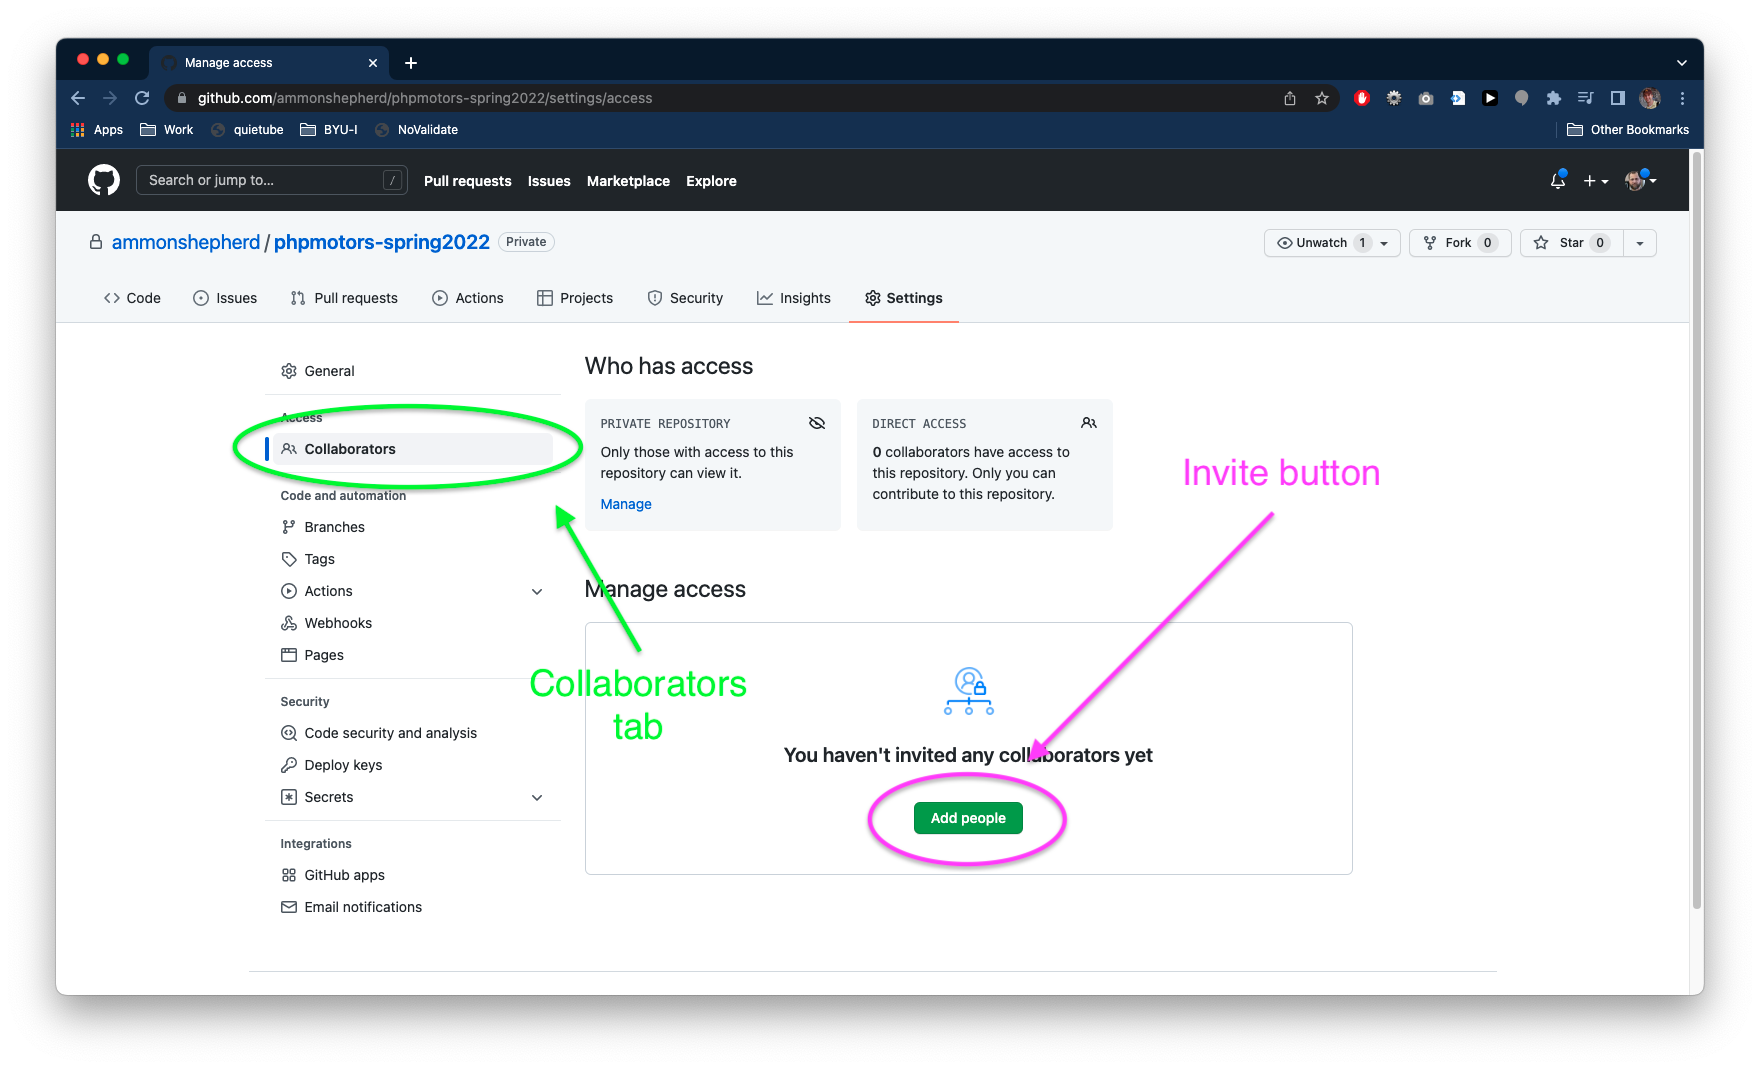Image resolution: width=1760 pixels, height=1069 pixels.
Task: Open the ammonshepherd owner link
Action: [186, 242]
